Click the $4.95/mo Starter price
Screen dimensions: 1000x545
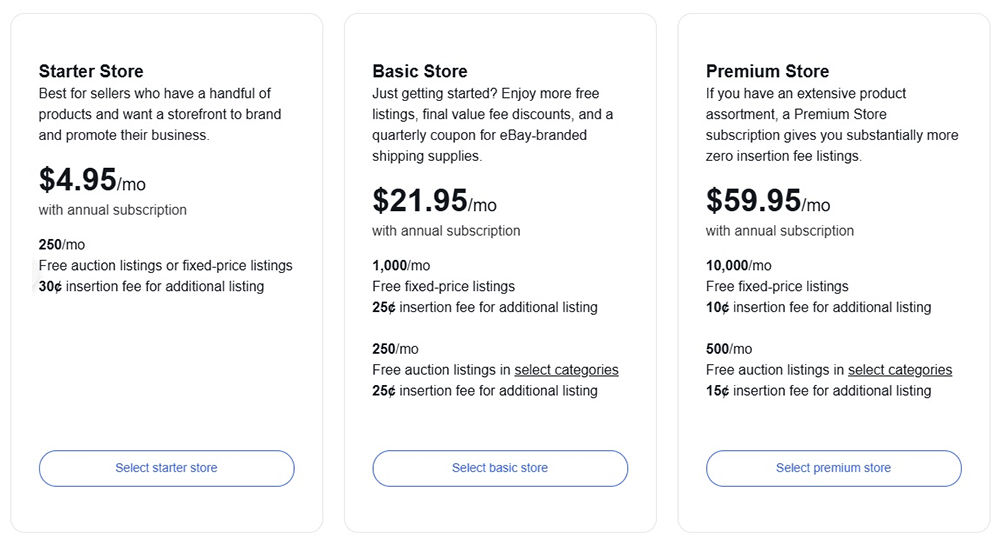click(92, 181)
